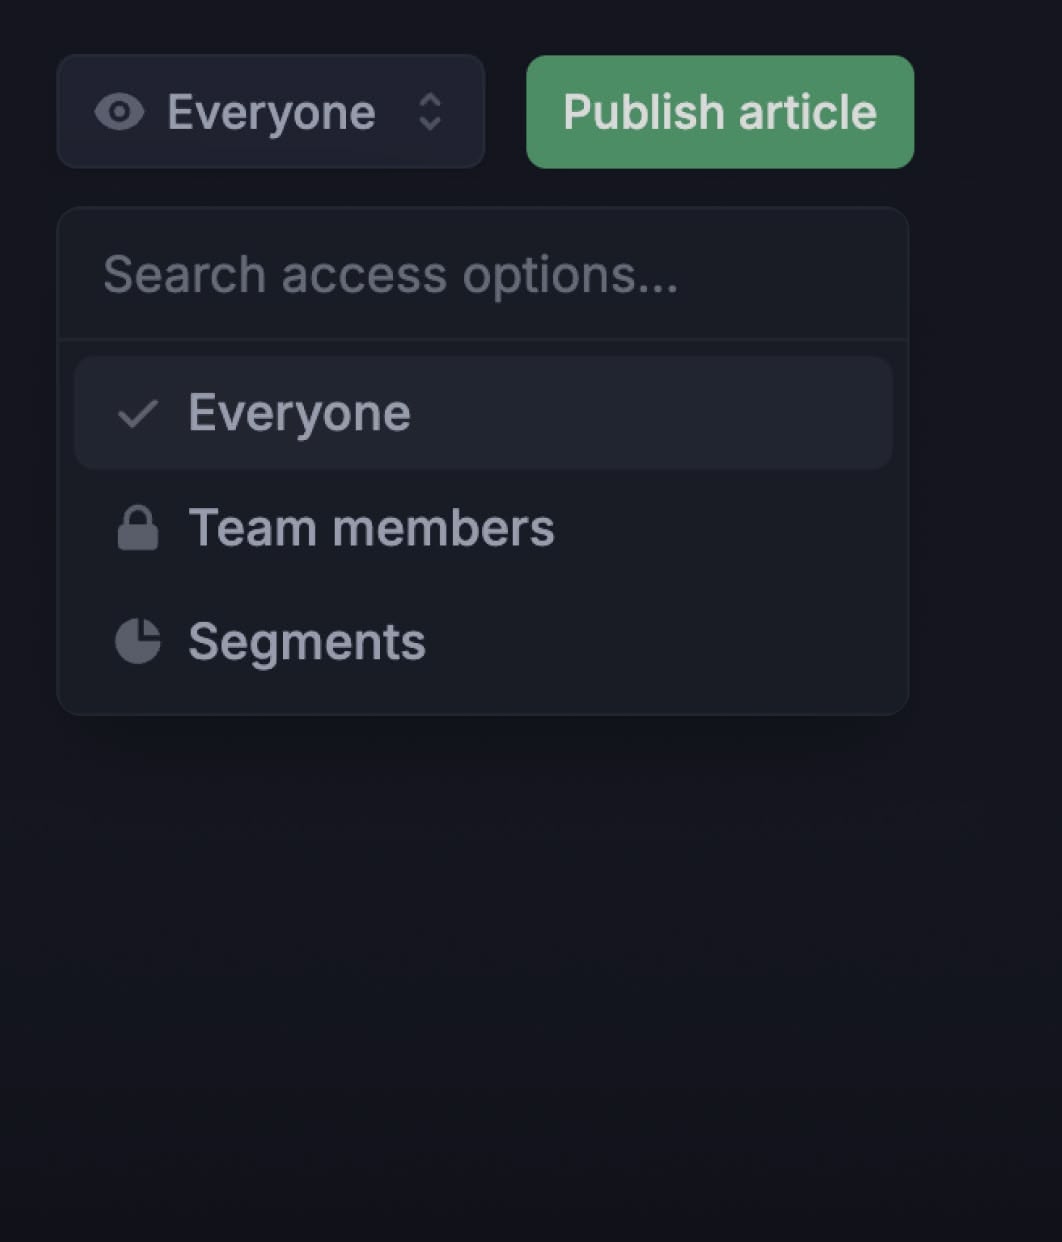Click the checkmark icon on the Everyone option
This screenshot has width=1062, height=1242.
137,413
